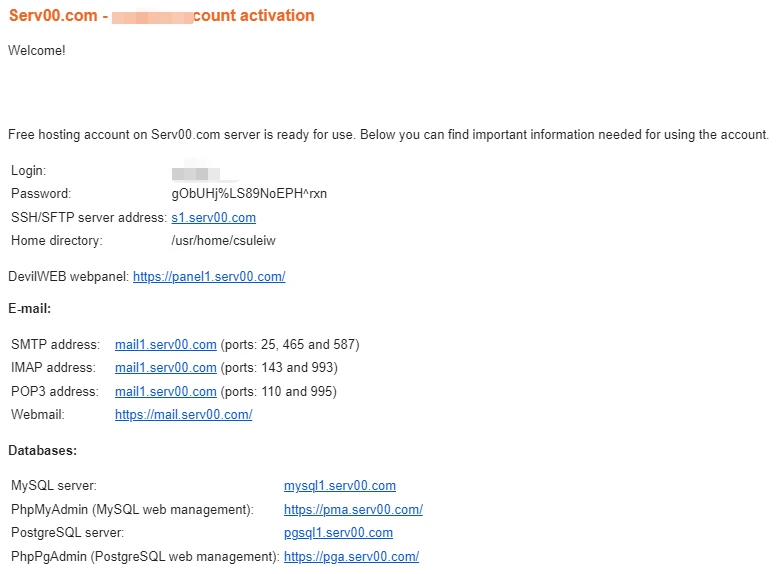Click the E-mail section heading
Image resolution: width=782 pixels, height=574 pixels.
coord(30,309)
